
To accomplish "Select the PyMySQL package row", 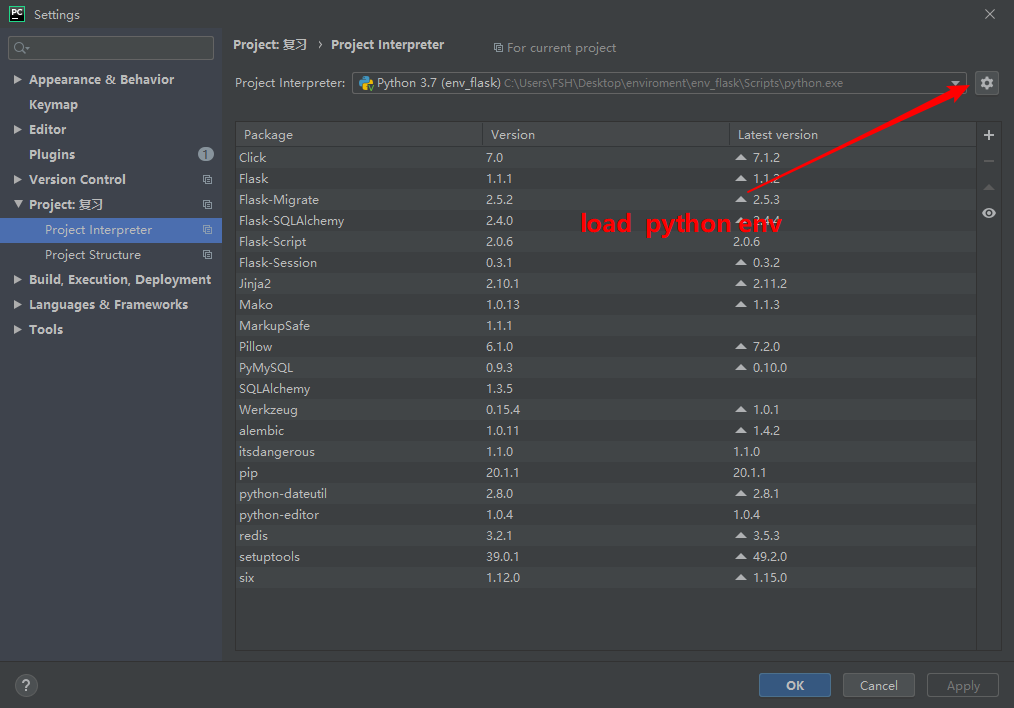I will point(605,367).
